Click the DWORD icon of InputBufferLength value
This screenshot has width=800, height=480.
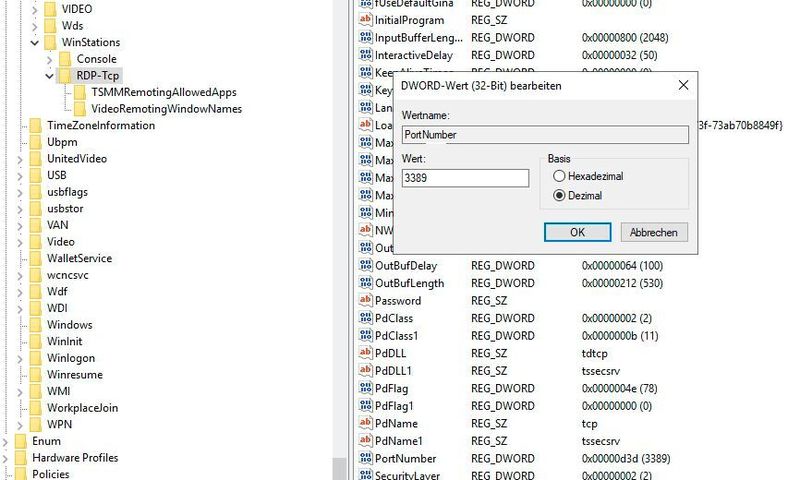tap(365, 37)
